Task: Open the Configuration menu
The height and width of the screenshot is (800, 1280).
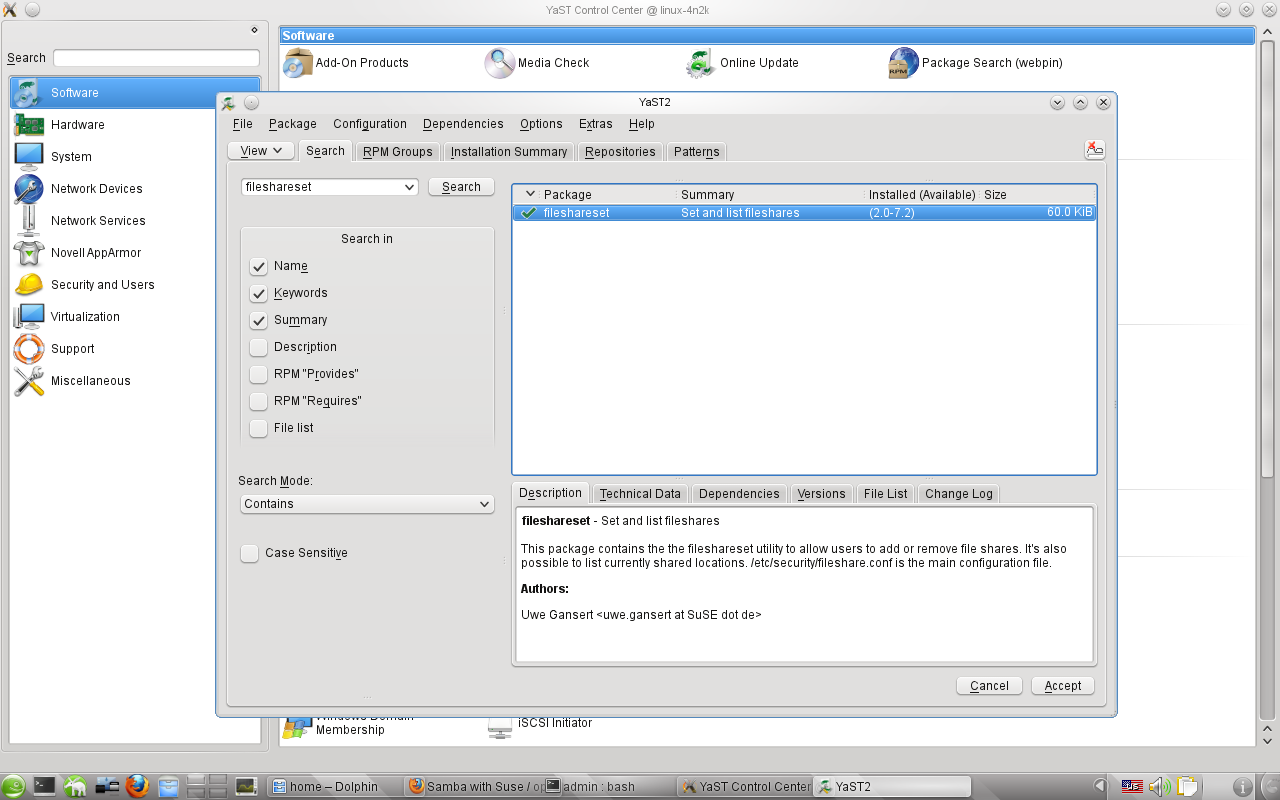Action: point(370,125)
